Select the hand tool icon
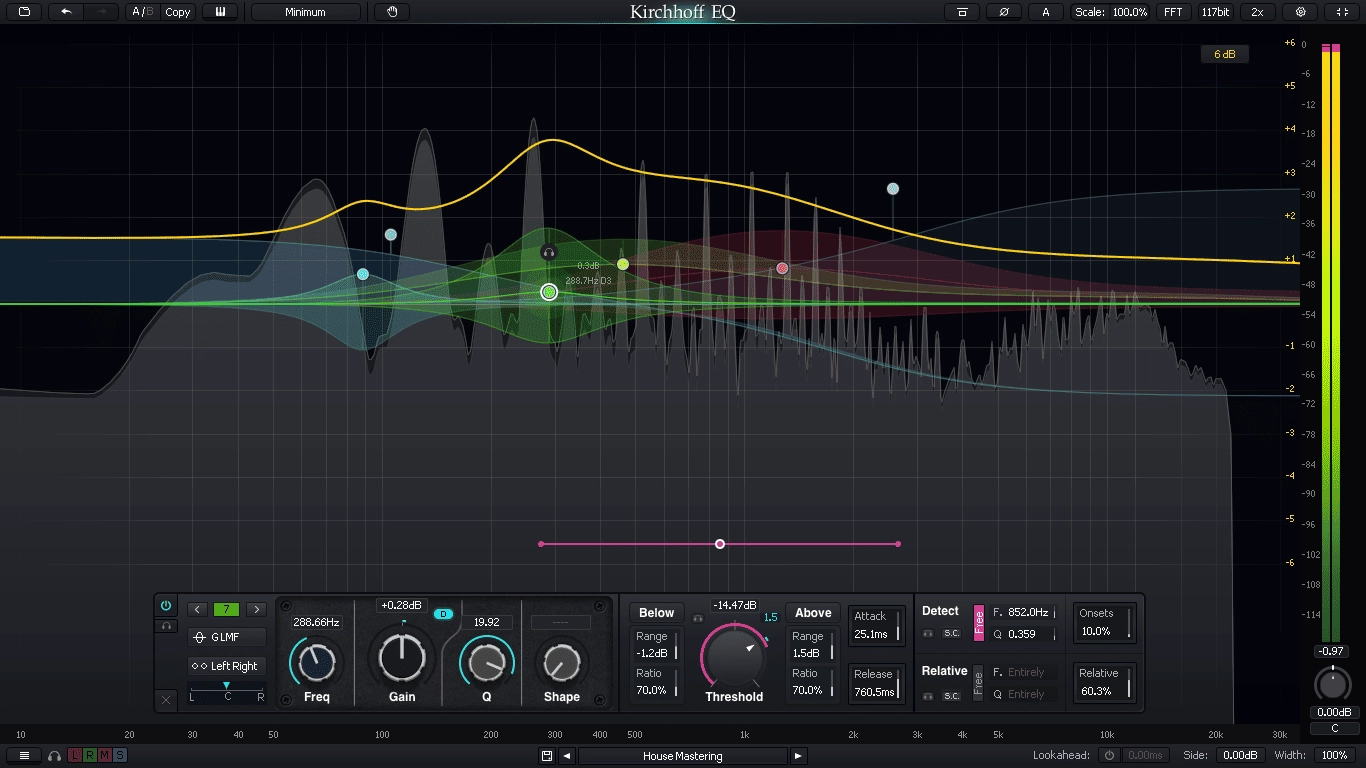Viewport: 1366px width, 768px height. coord(392,12)
